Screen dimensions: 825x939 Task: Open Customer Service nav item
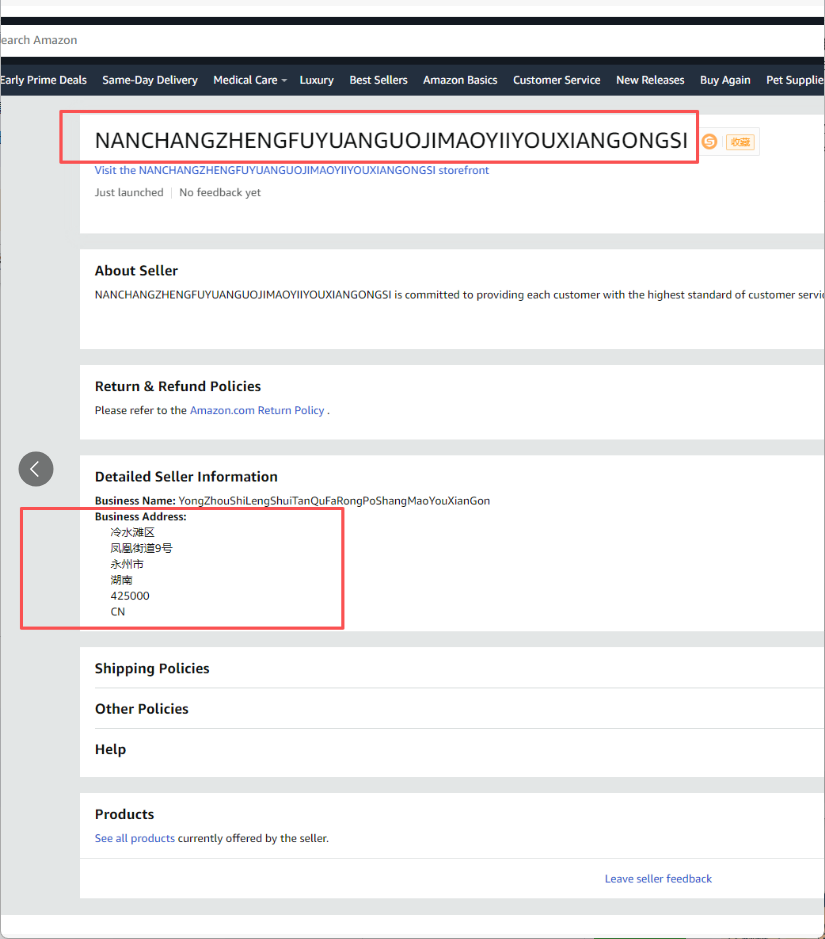coord(556,80)
